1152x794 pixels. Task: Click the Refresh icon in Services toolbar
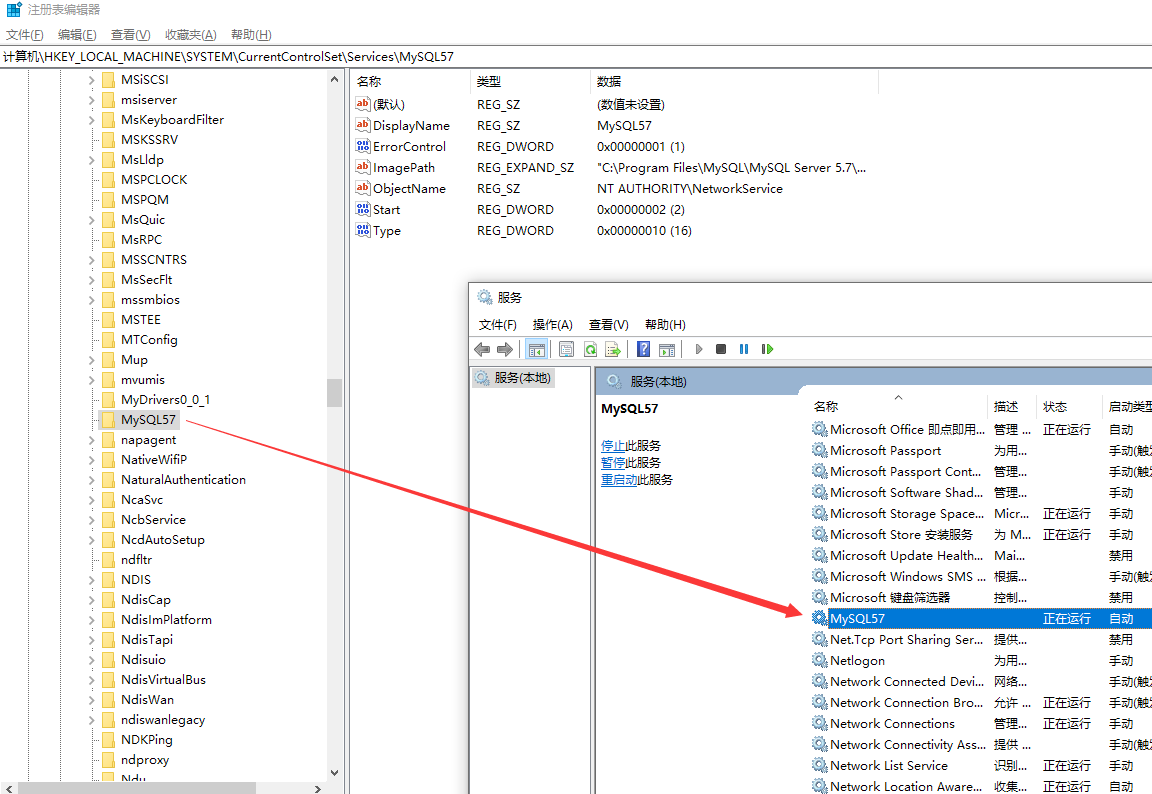(590, 349)
